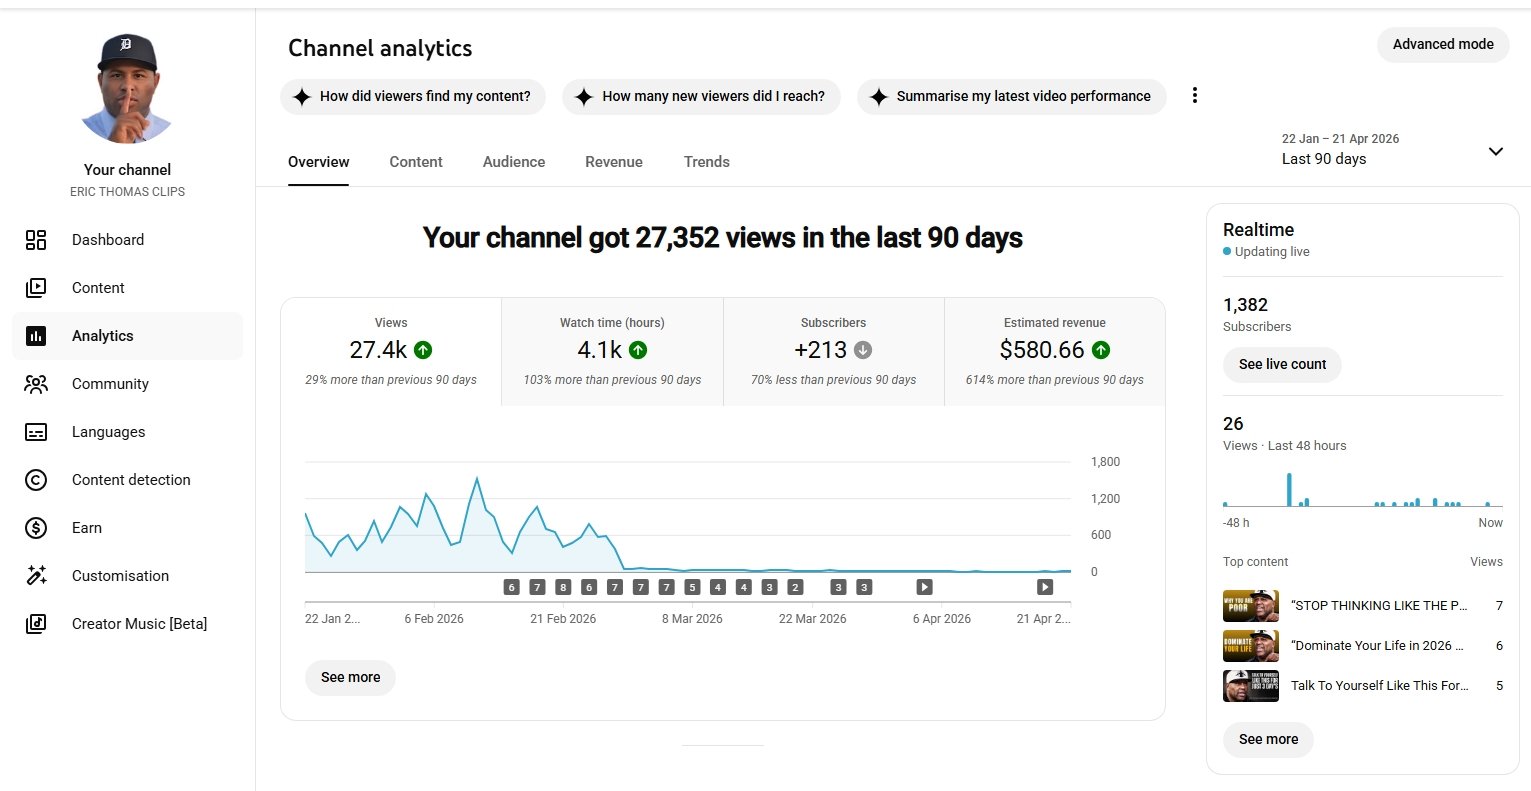Select the Community people icon
This screenshot has height=791, width=1531.
pyautogui.click(x=36, y=384)
